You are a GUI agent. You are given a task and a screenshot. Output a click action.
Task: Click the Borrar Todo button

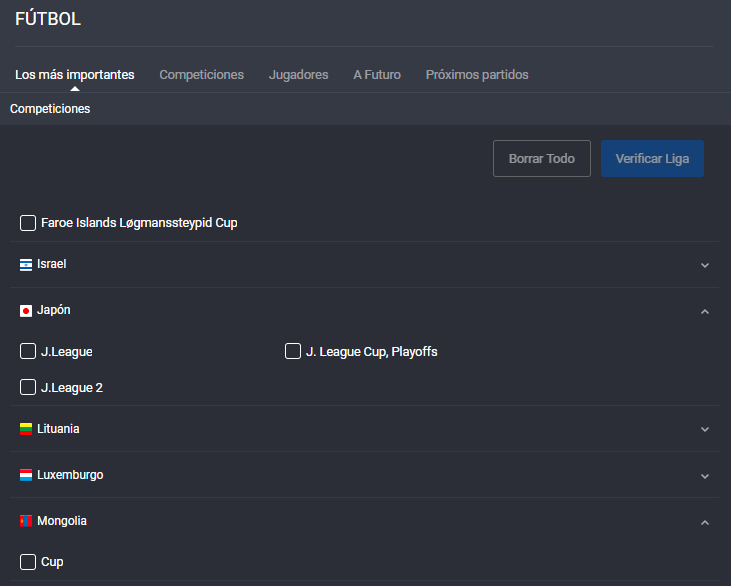coord(542,159)
